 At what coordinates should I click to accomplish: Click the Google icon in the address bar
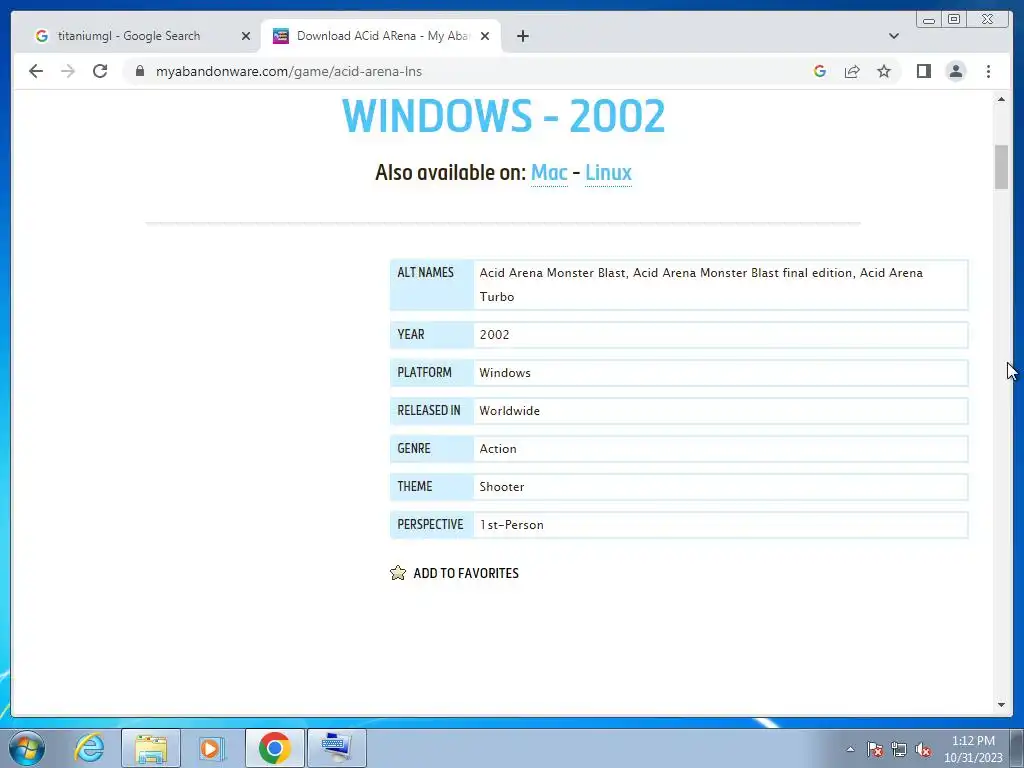(820, 71)
